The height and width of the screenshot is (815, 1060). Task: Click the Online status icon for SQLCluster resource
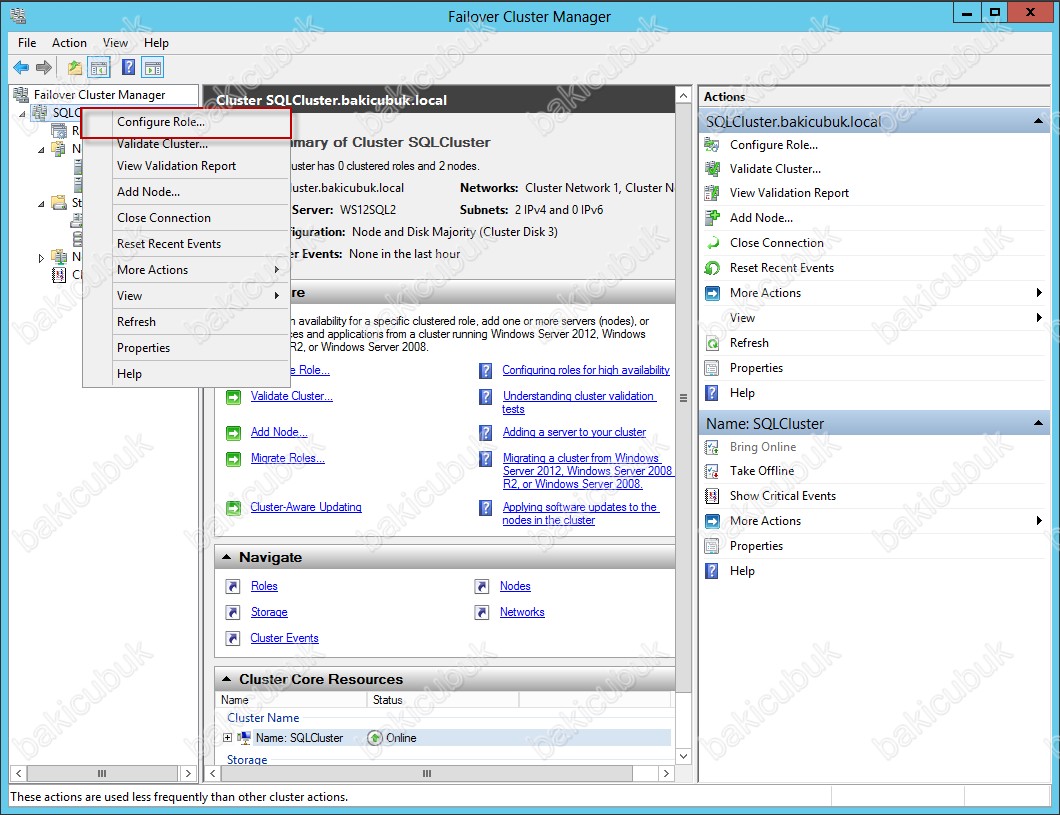[375, 738]
